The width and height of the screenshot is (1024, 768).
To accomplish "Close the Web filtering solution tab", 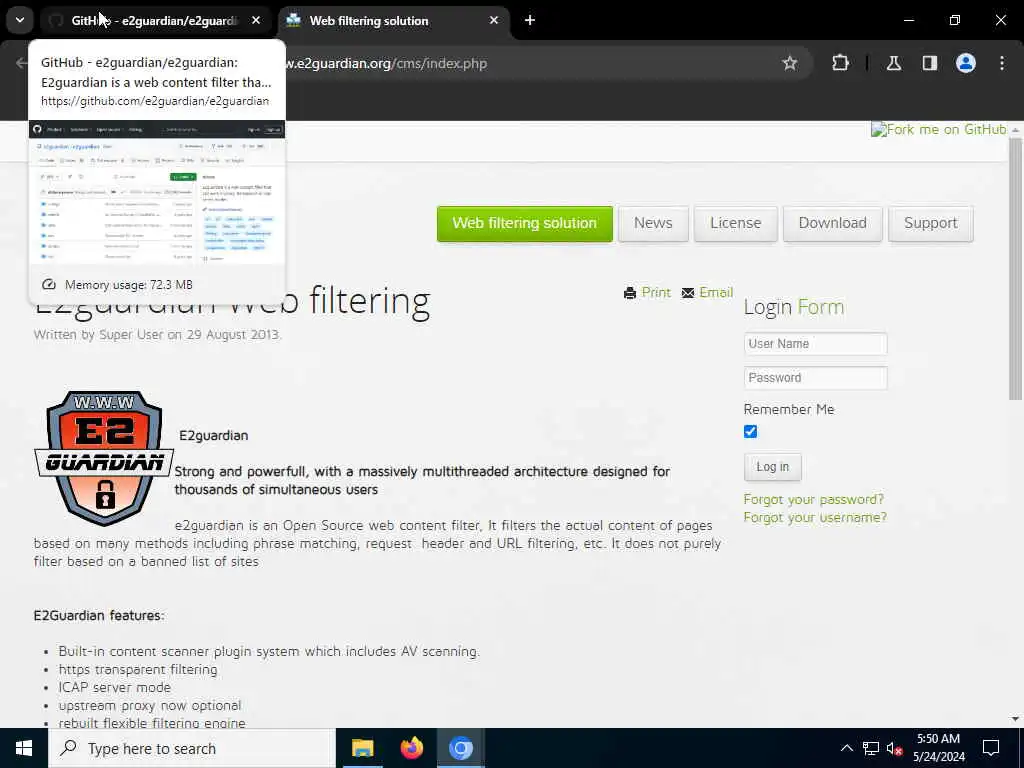I will (494, 20).
